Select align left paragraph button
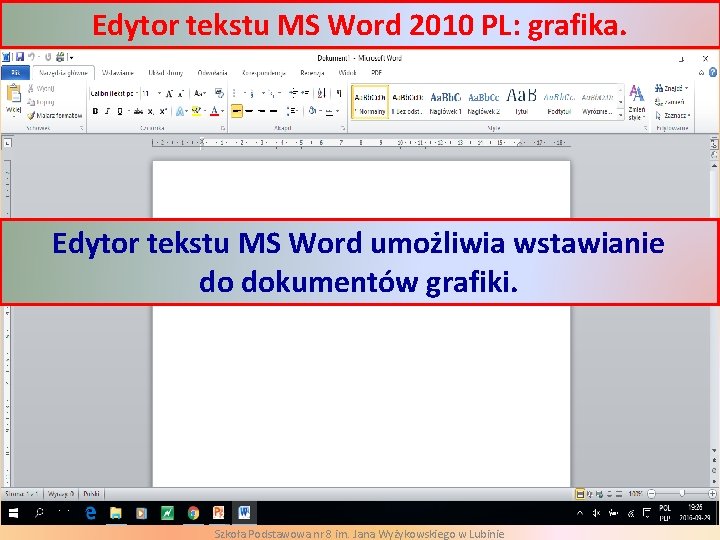 pyautogui.click(x=236, y=111)
